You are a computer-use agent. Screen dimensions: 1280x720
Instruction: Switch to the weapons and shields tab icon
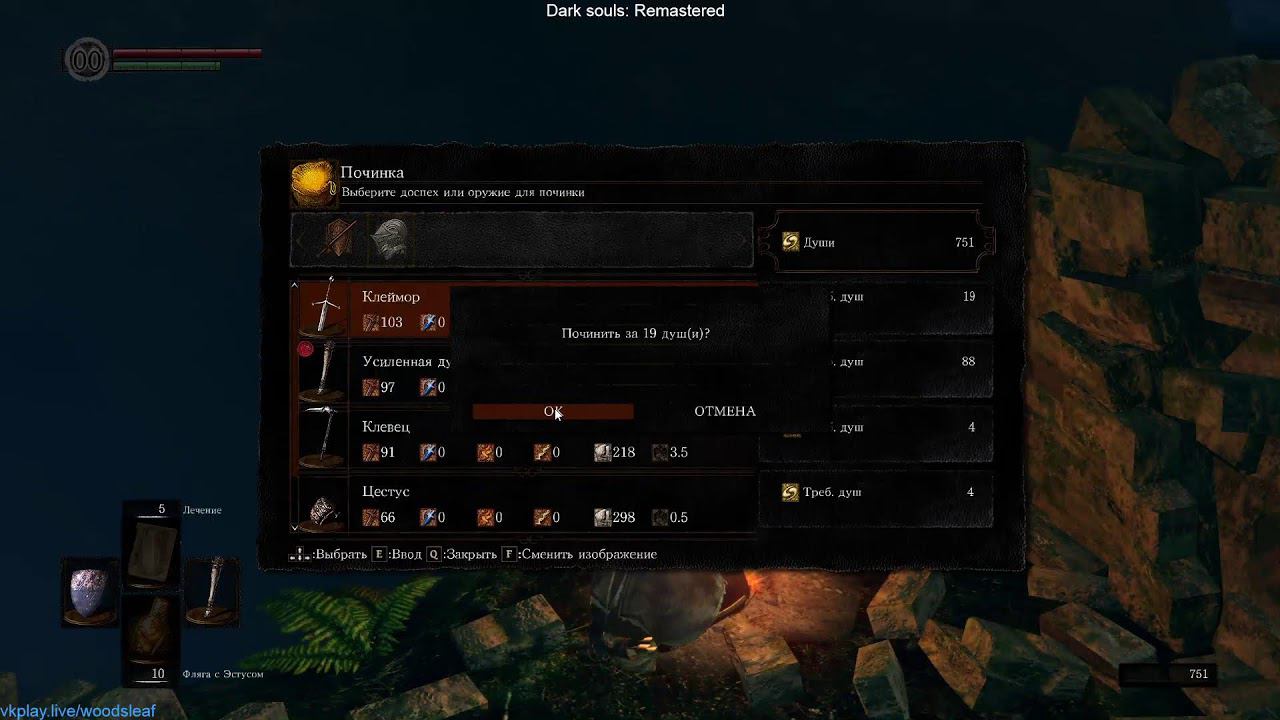pos(339,240)
